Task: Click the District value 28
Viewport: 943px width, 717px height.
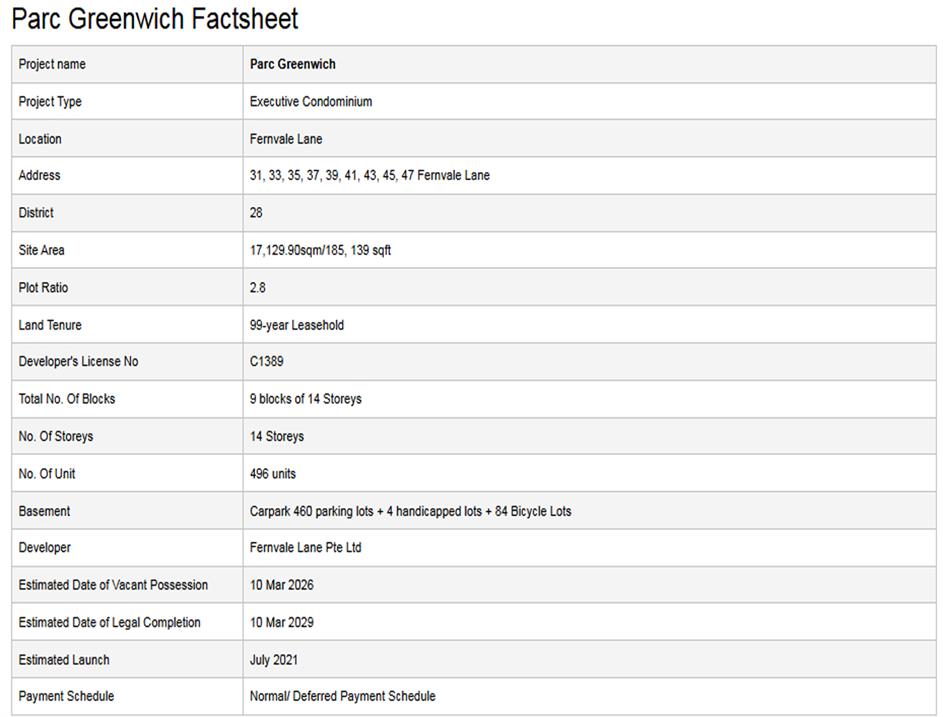Action: pos(257,213)
